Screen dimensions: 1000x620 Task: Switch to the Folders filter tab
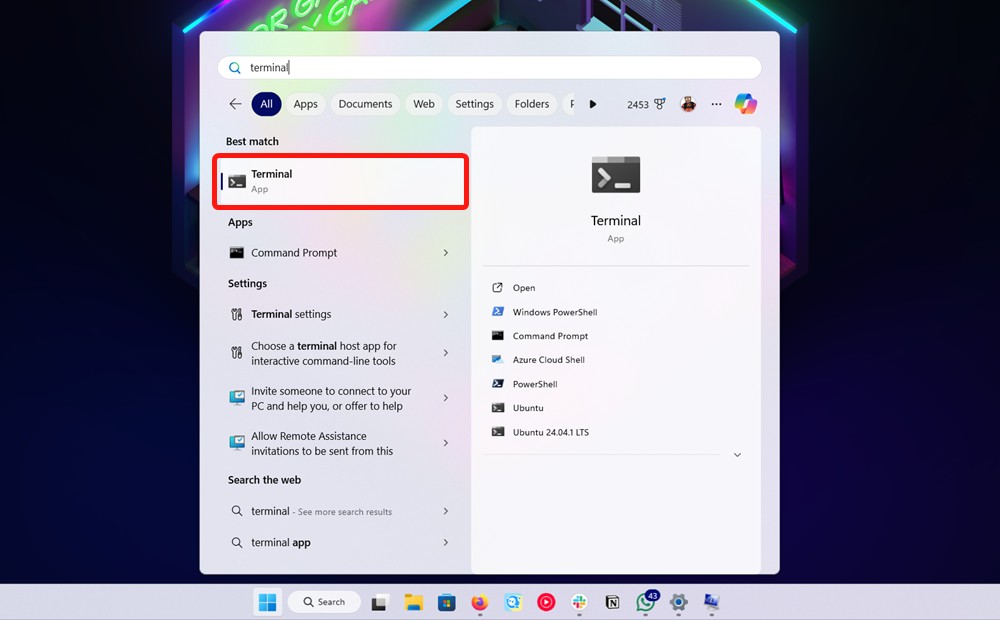click(532, 104)
